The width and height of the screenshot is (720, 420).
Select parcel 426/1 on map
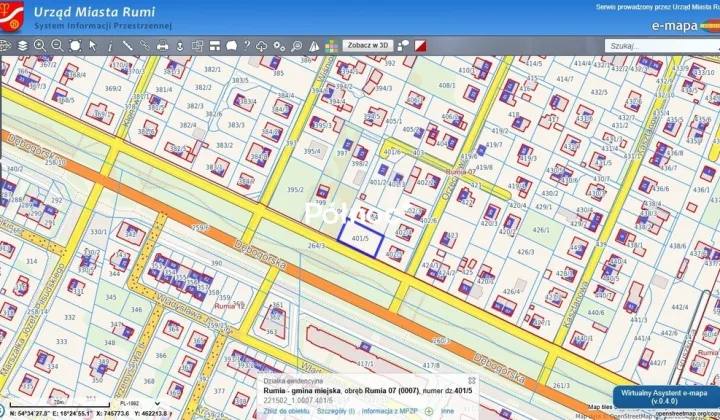tap(540, 230)
